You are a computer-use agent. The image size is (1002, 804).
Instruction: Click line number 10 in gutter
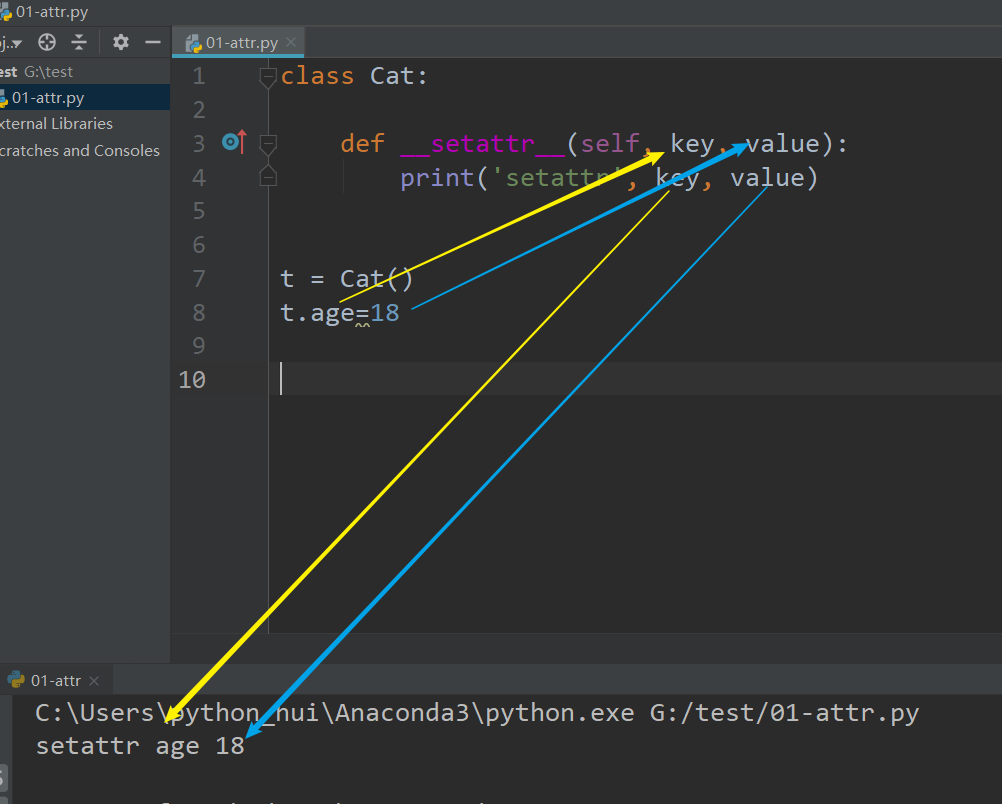pyautogui.click(x=192, y=380)
